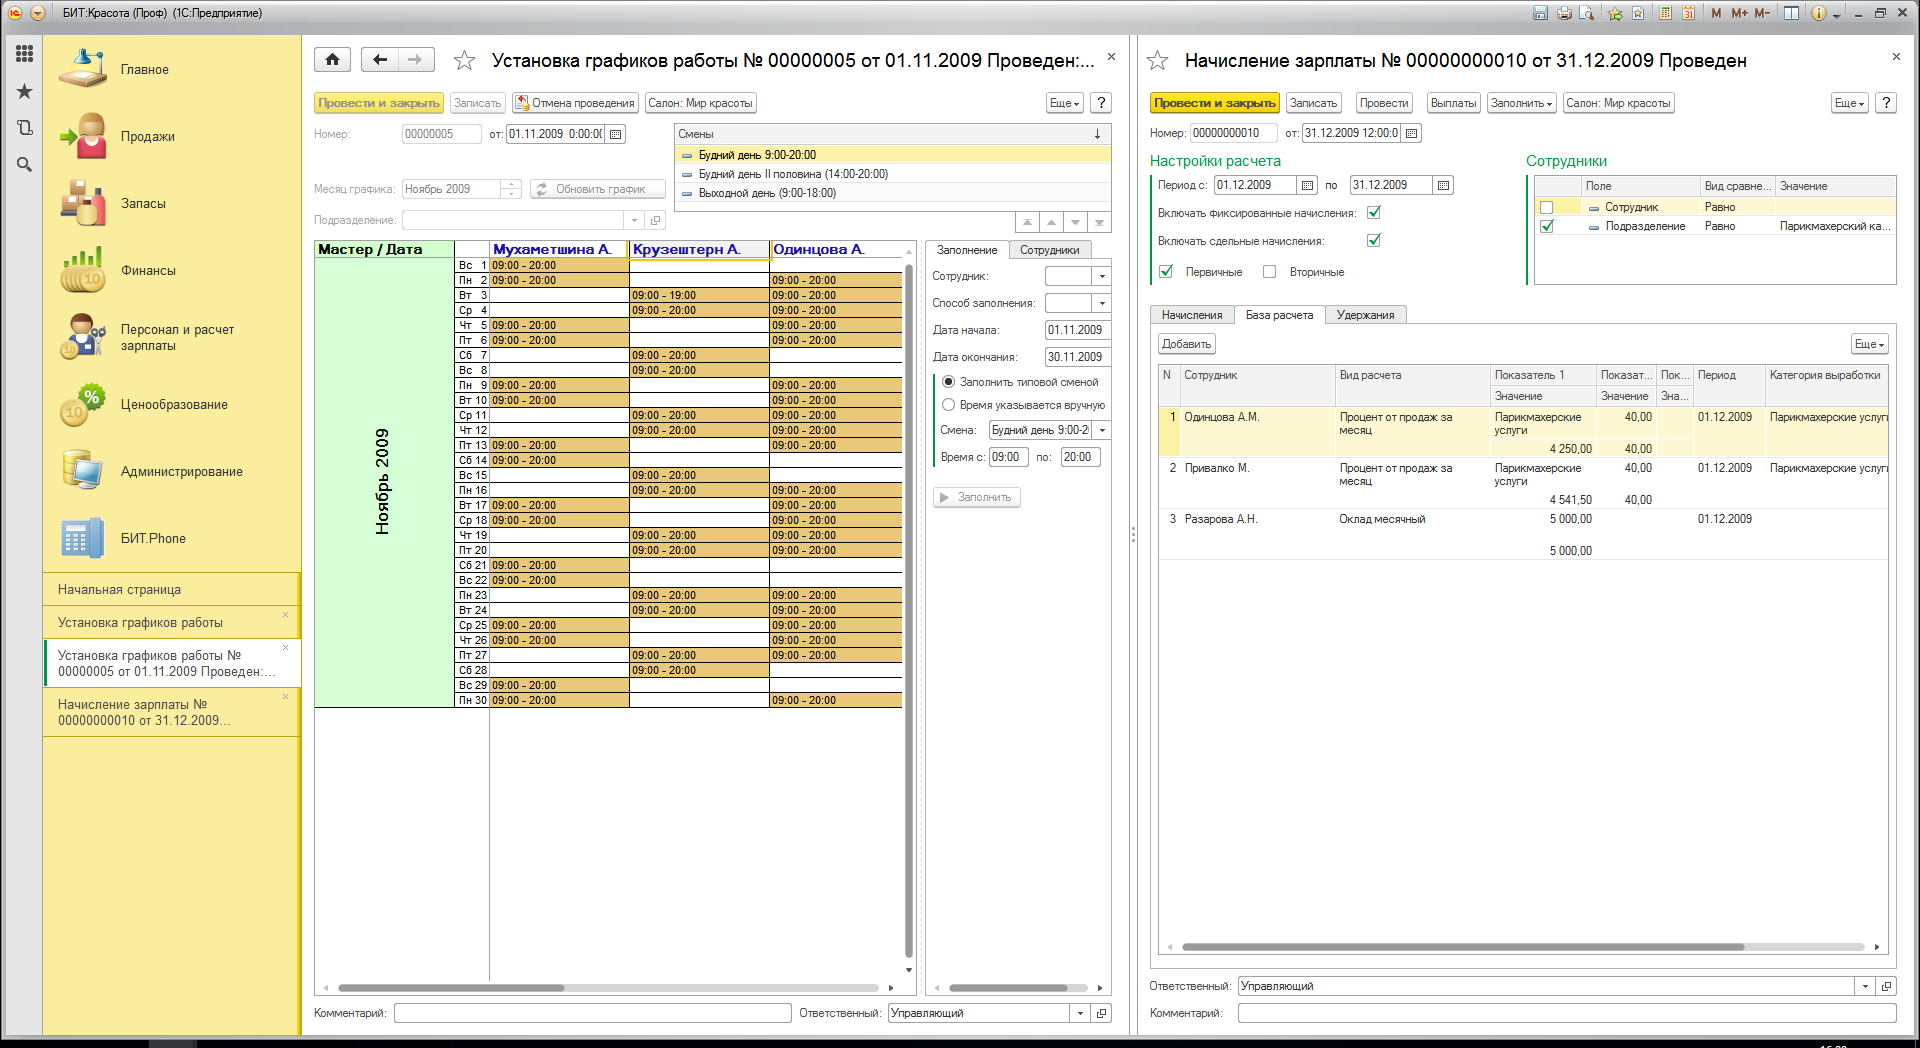The image size is (1920, 1048).
Task: Open calendar picker for payroll document date
Action: click(1411, 133)
